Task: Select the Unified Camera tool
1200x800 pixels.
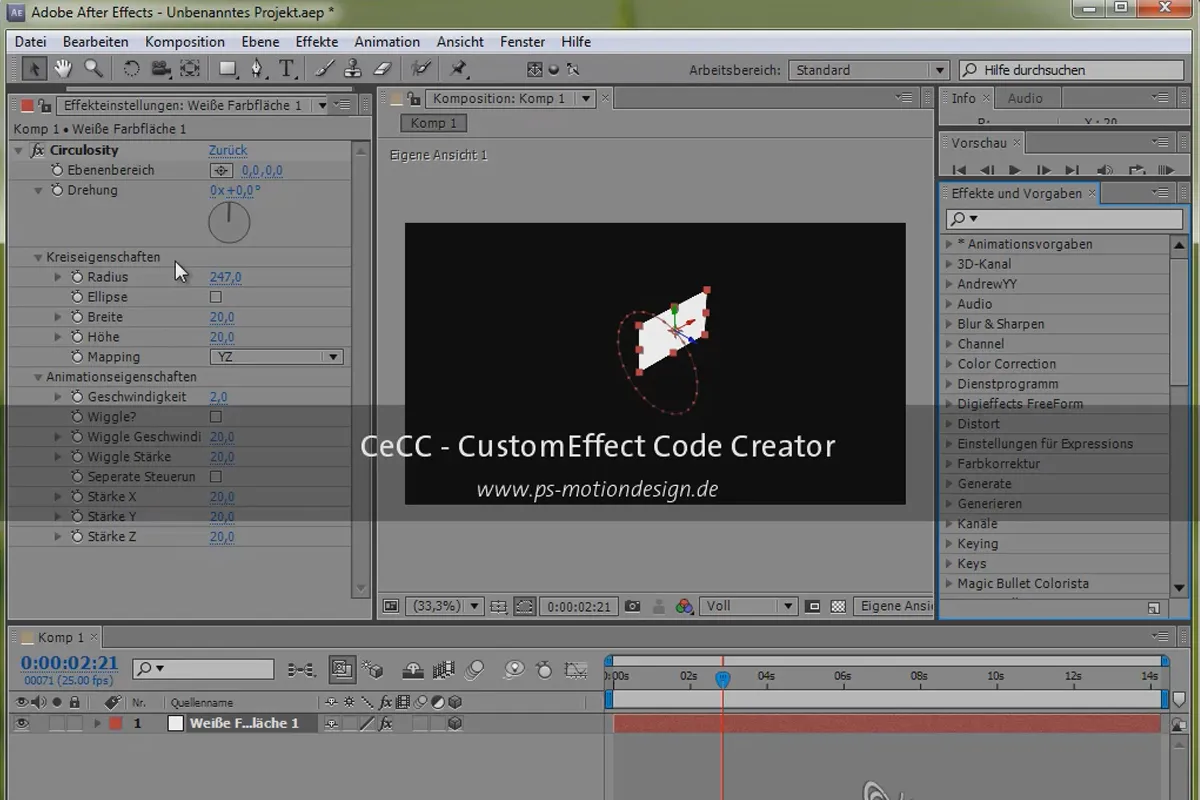Action: (x=160, y=68)
